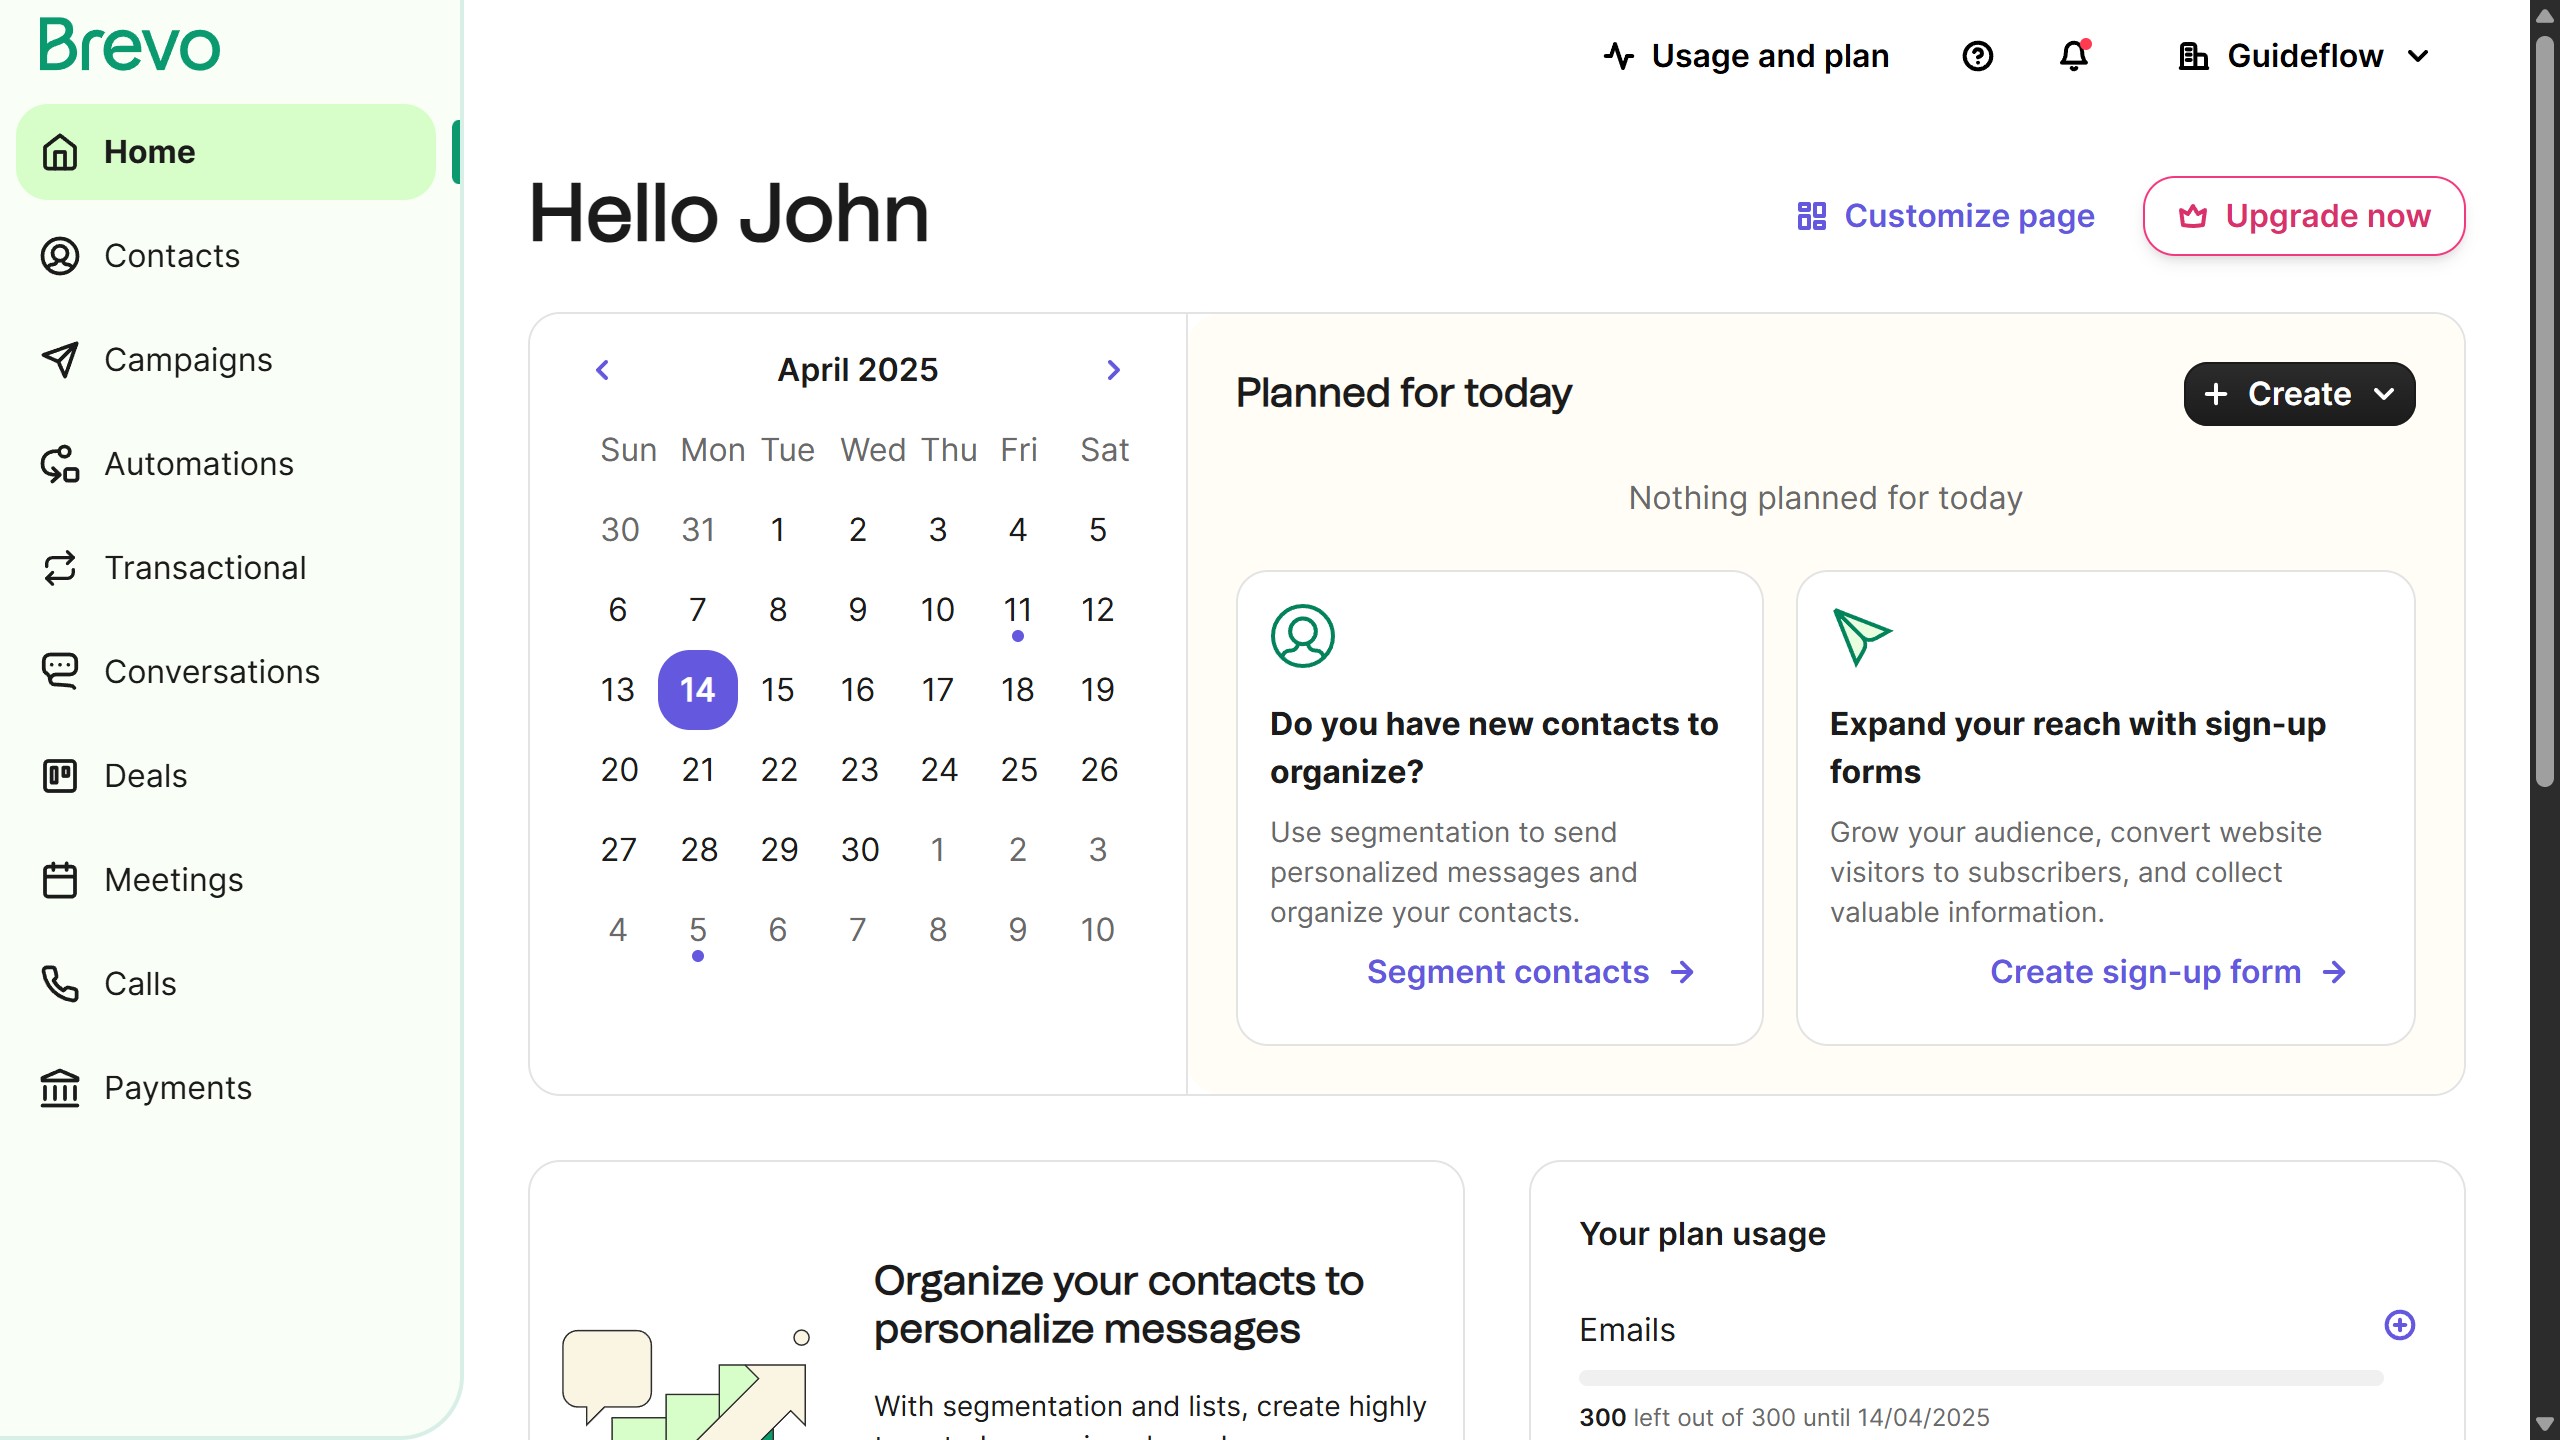Viewport: 2560px width, 1440px height.
Task: Select April 11 in the calendar
Action: [1017, 610]
